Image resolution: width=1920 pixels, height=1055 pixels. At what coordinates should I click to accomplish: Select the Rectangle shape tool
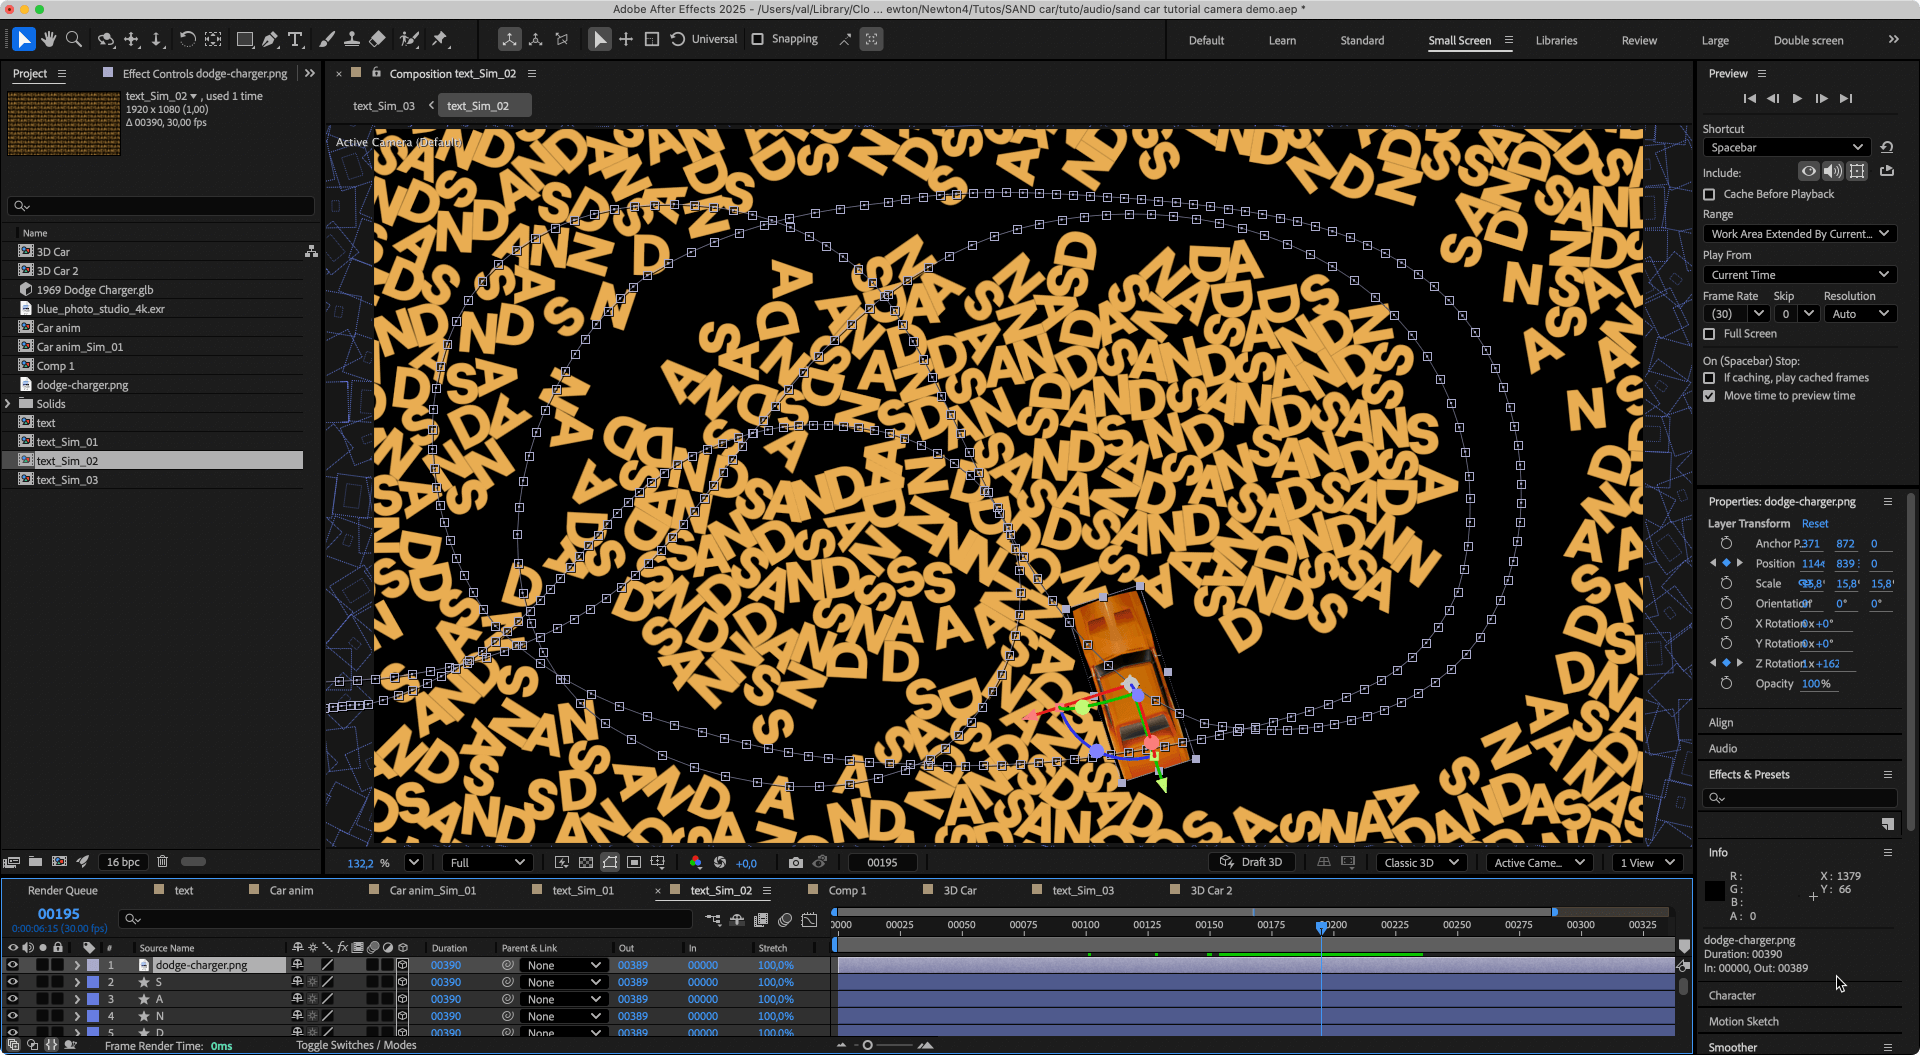point(244,40)
